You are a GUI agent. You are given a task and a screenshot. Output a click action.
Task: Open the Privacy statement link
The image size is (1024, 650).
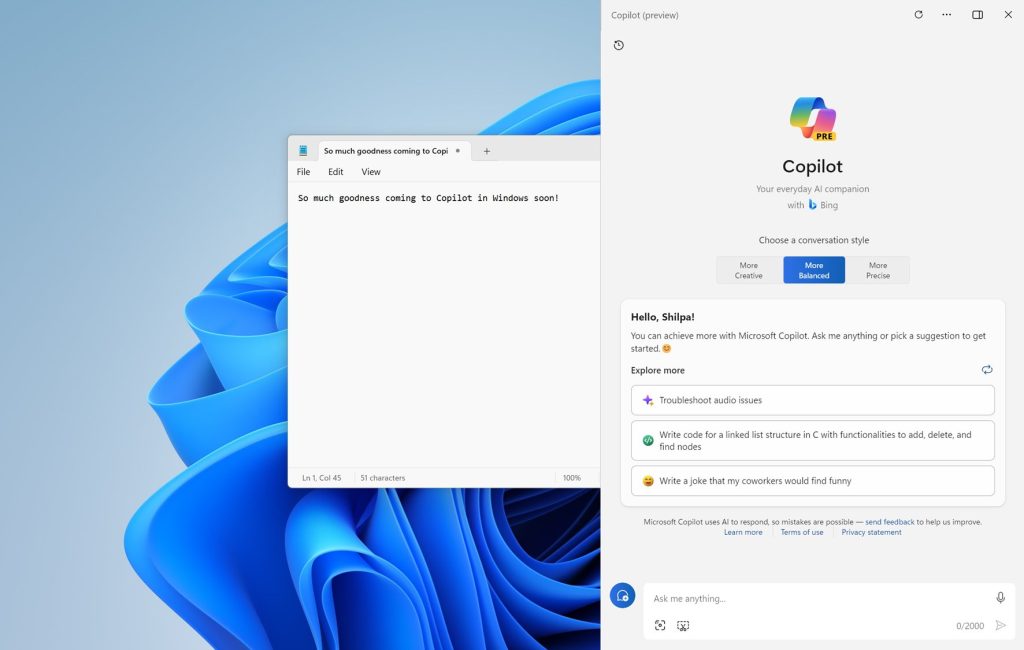(870, 531)
